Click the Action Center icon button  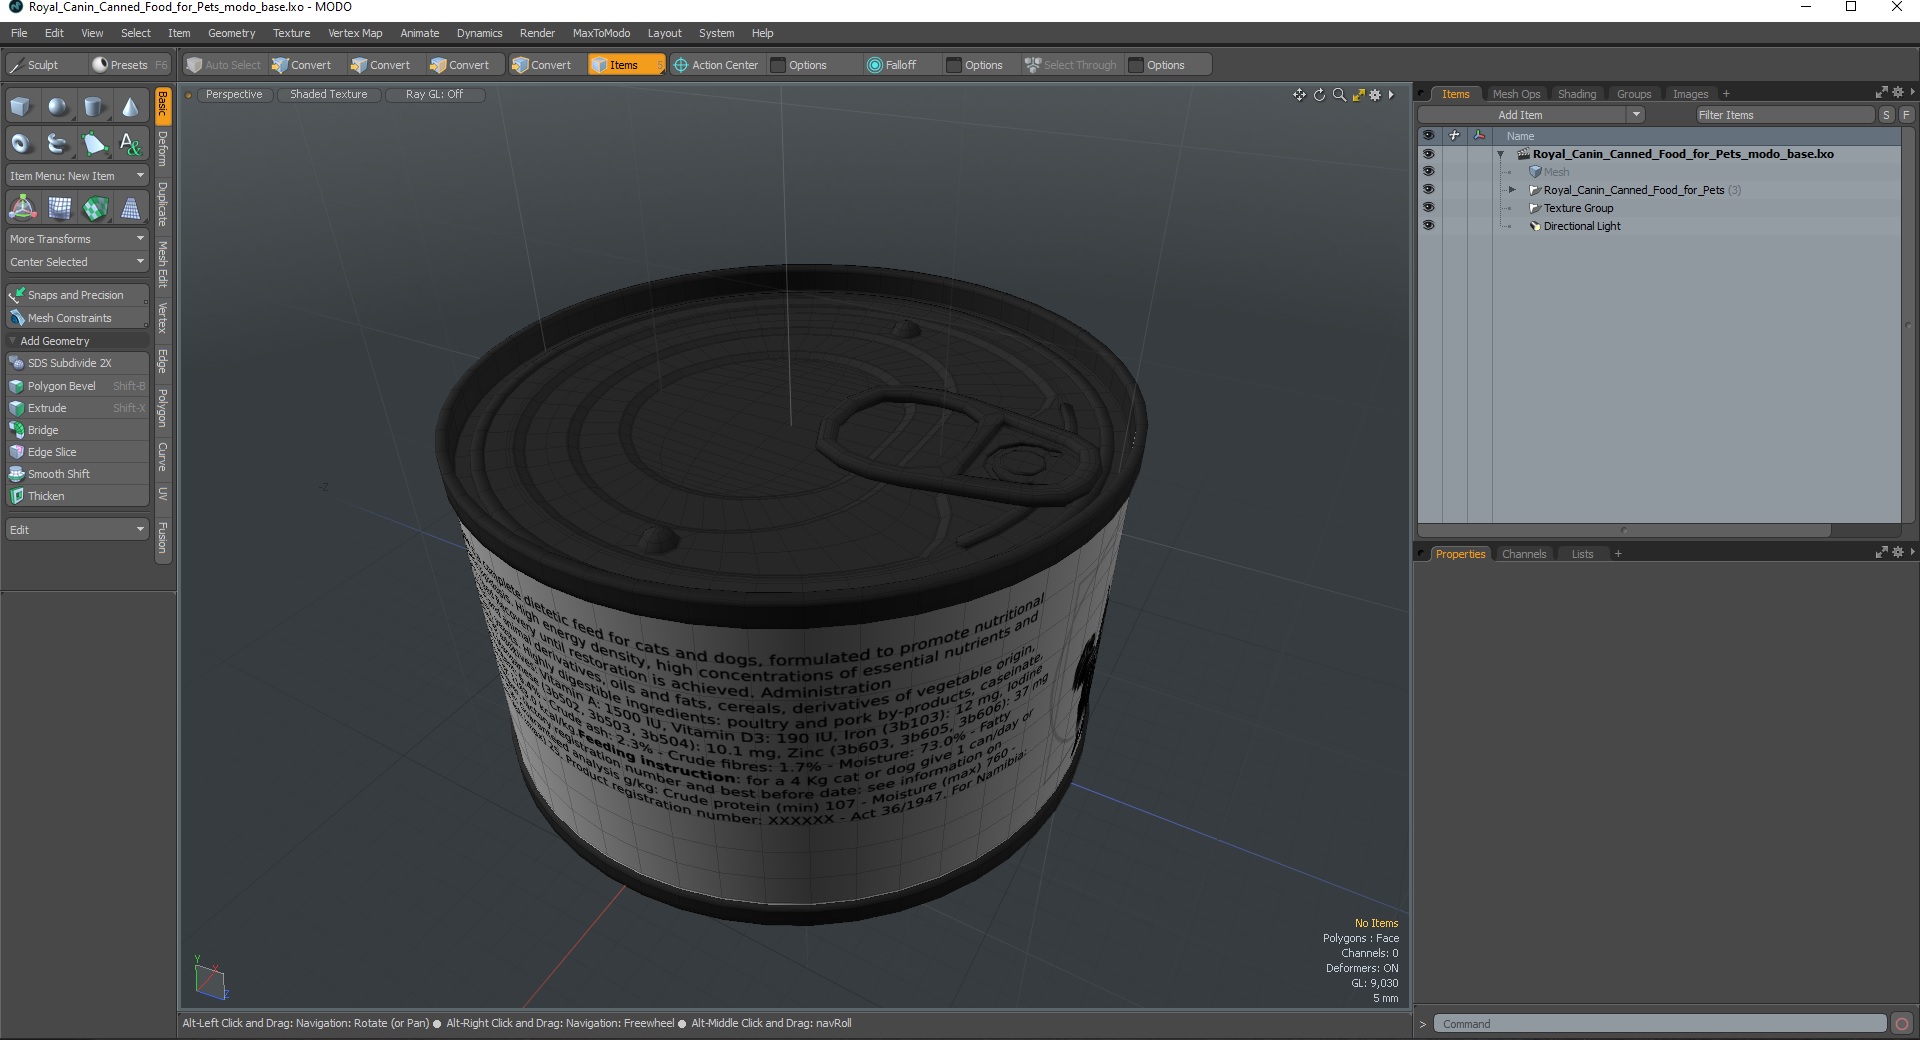[x=716, y=65]
